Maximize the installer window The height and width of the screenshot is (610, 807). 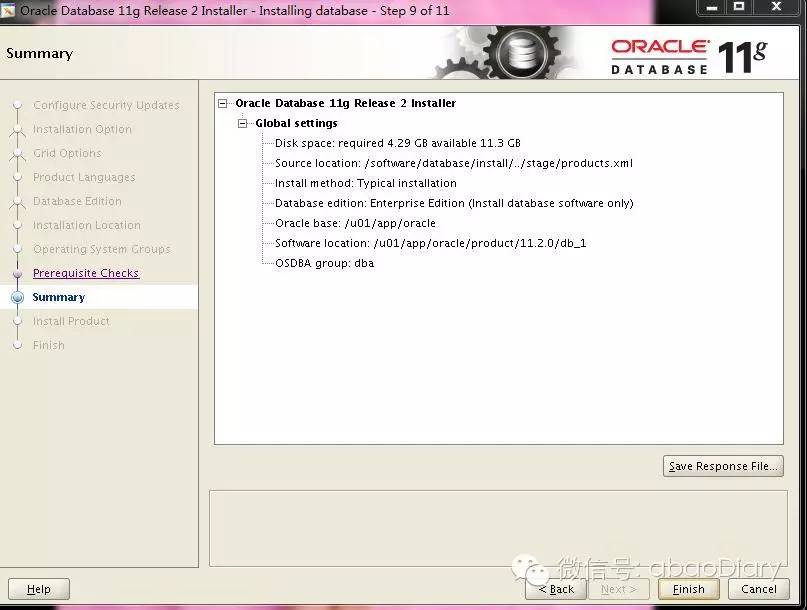tap(739, 7)
